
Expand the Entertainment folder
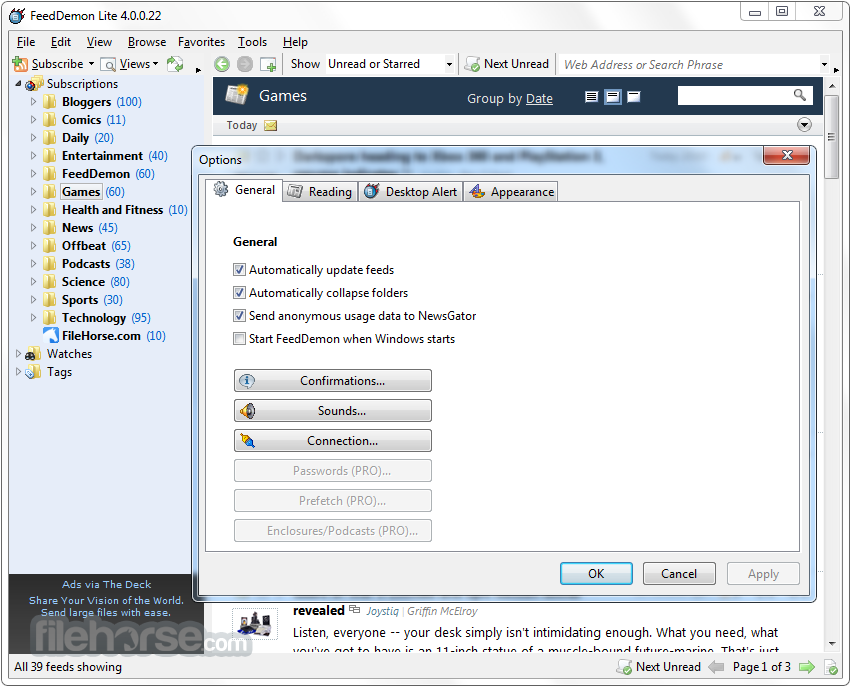click(x=34, y=156)
